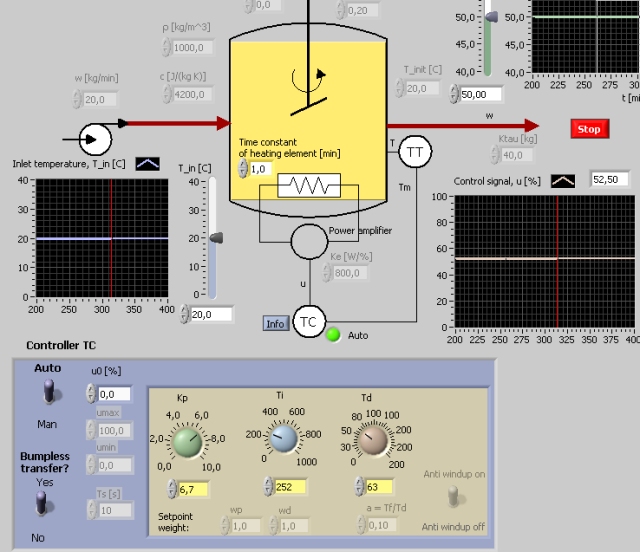Click the T_in vertical slider handle
The image size is (640, 552).
tap(216, 238)
